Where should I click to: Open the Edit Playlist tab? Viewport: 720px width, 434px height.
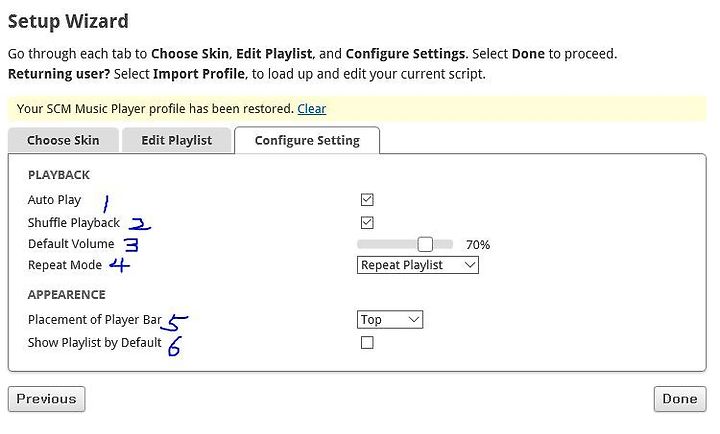pyautogui.click(x=176, y=140)
